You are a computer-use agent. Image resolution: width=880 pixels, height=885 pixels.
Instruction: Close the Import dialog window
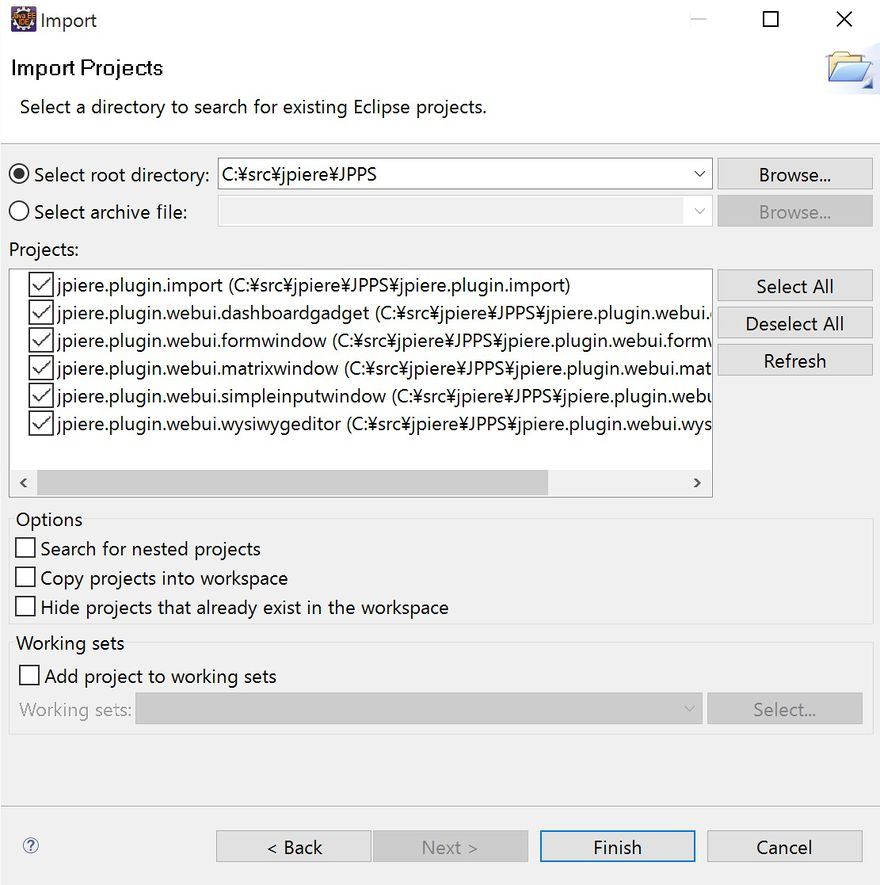coord(844,19)
